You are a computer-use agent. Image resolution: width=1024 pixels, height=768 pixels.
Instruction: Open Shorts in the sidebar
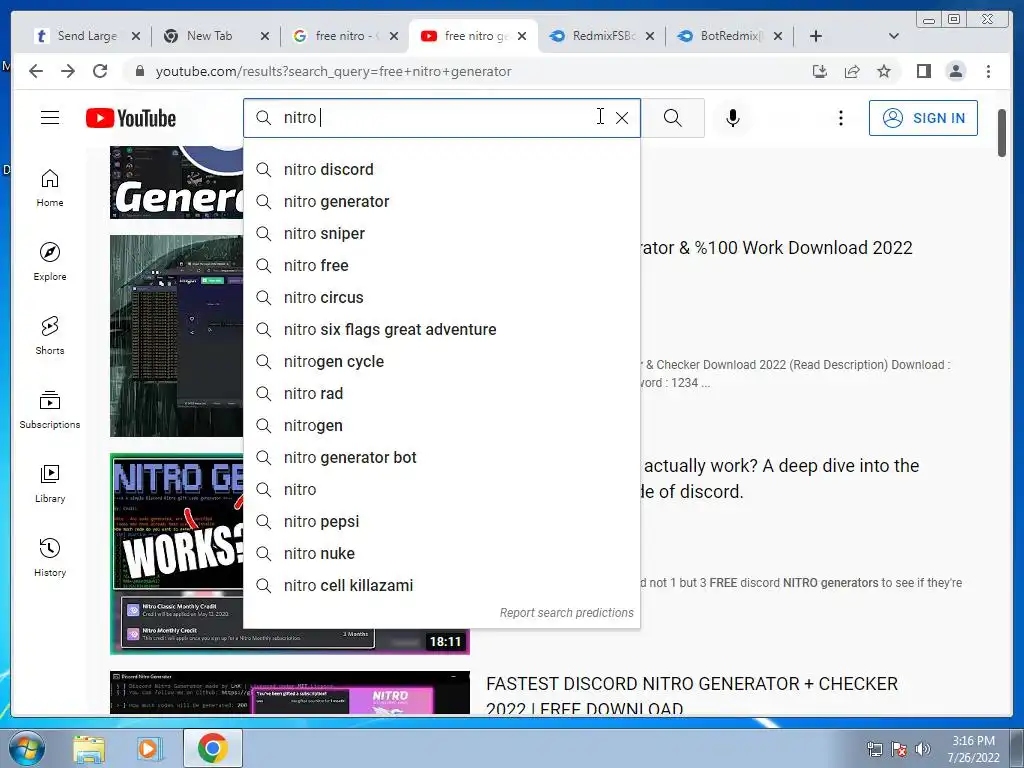(x=50, y=336)
